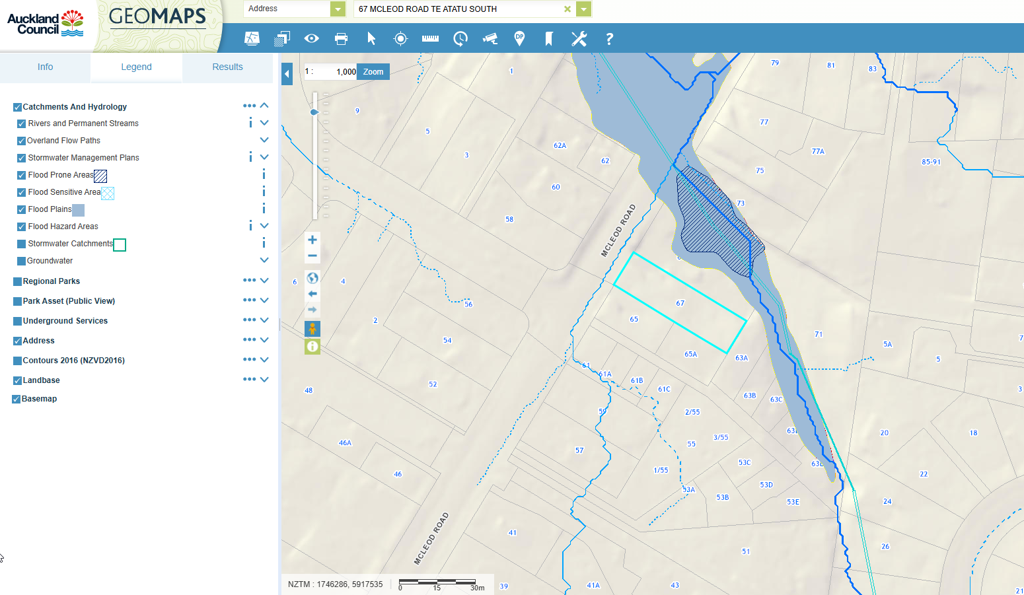This screenshot has height=595, width=1024.
Task: Uncheck the Flood Plains layer checkbox
Action: [21, 210]
